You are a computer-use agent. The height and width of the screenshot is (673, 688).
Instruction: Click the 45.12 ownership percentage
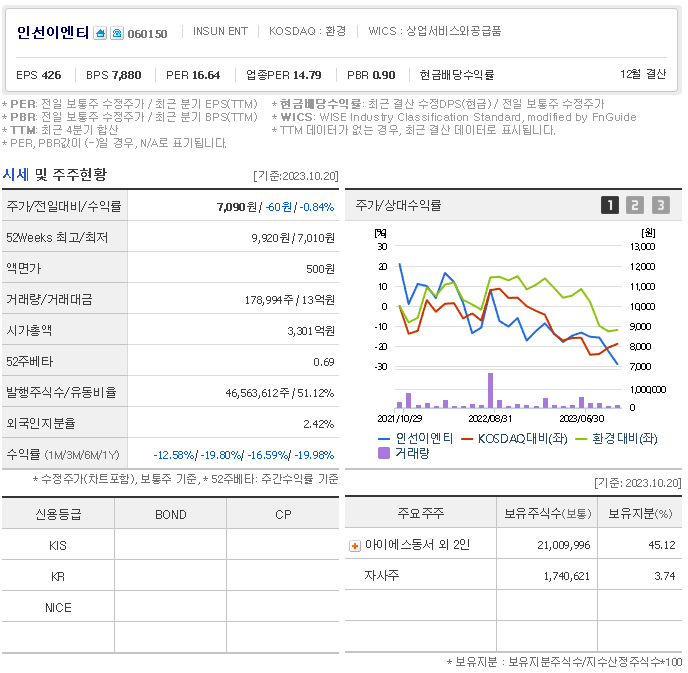662,545
